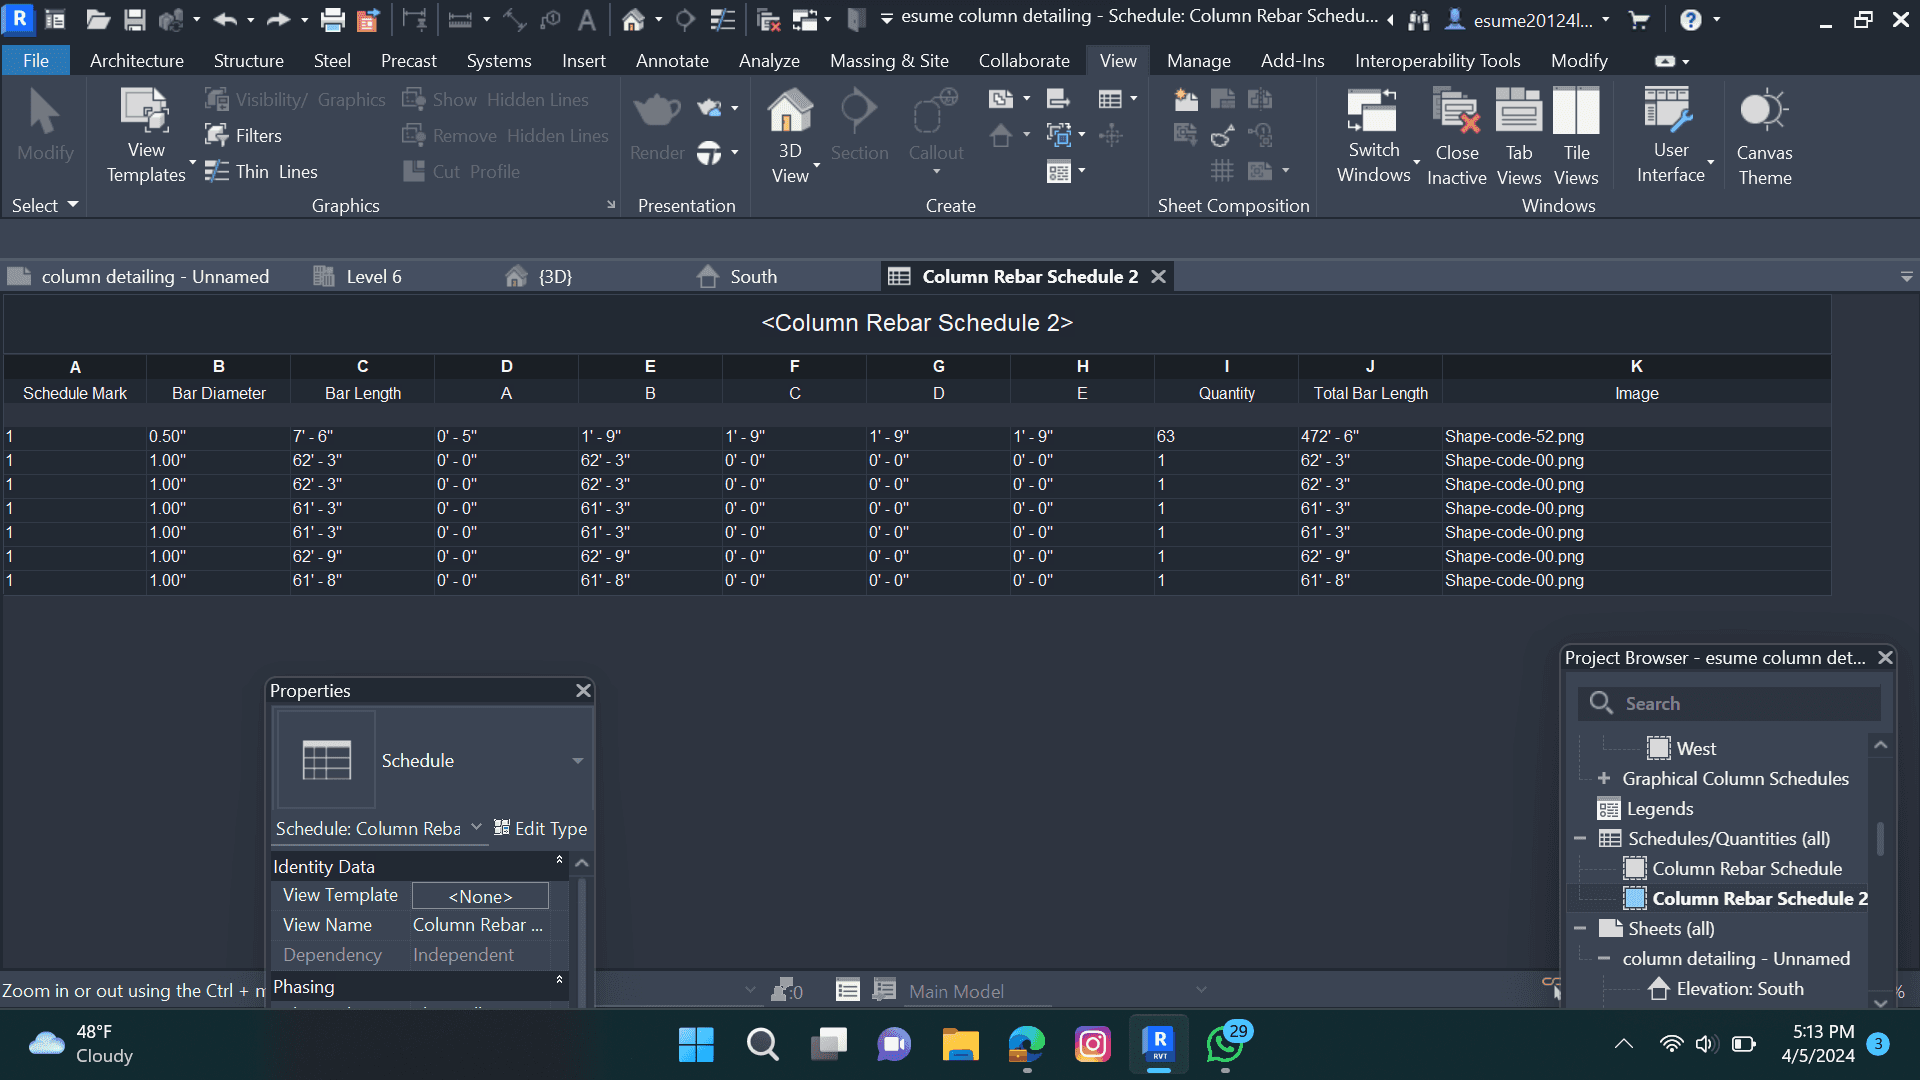Click the View Template <None> button
The width and height of the screenshot is (1920, 1080).
[x=480, y=896]
